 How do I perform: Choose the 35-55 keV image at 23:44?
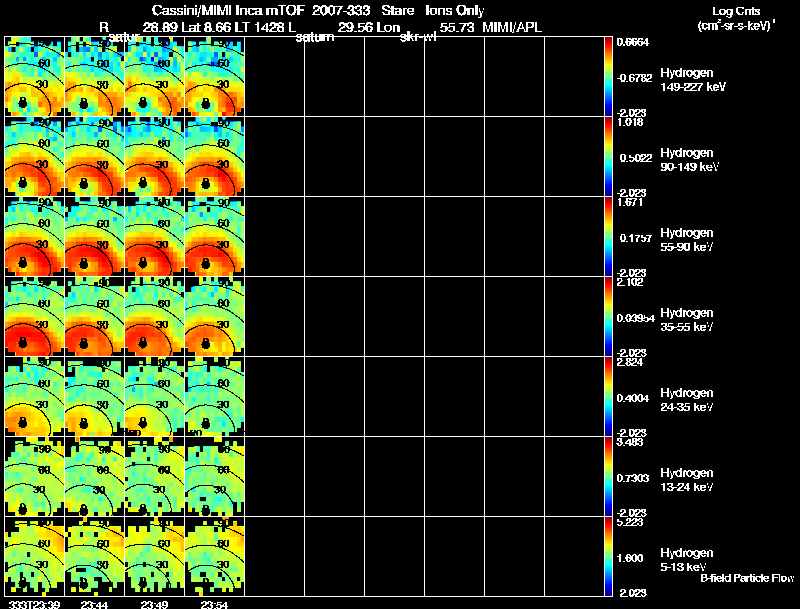click(x=95, y=317)
